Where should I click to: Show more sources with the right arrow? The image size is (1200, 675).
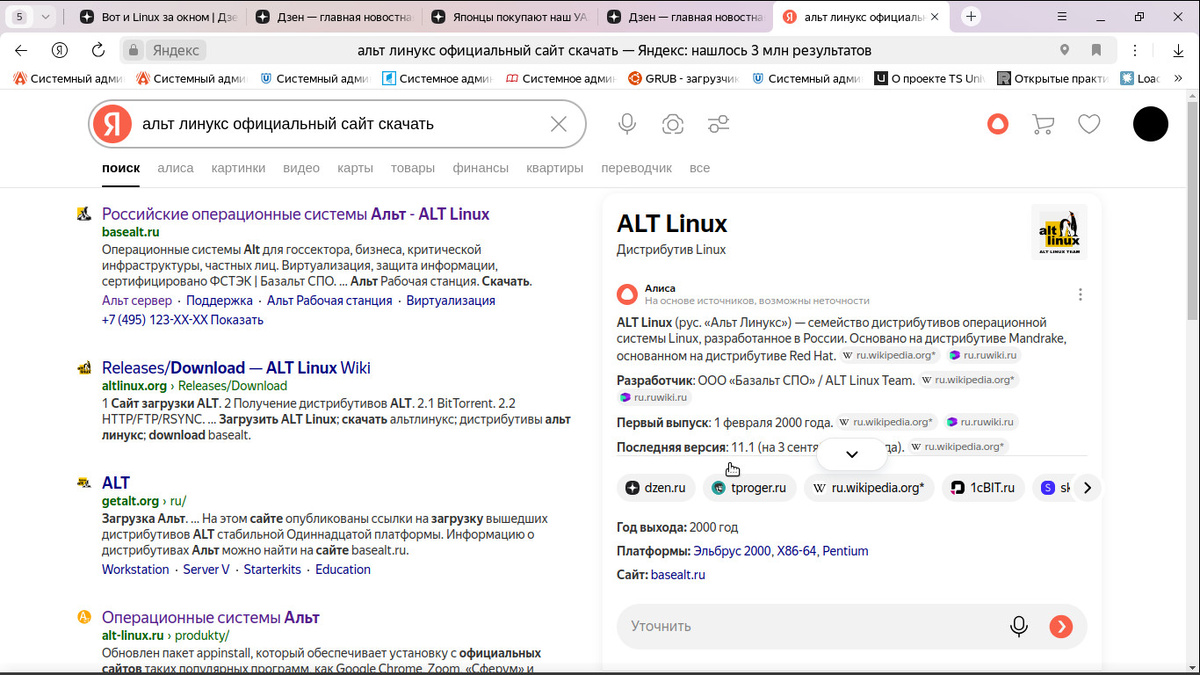tap(1087, 488)
